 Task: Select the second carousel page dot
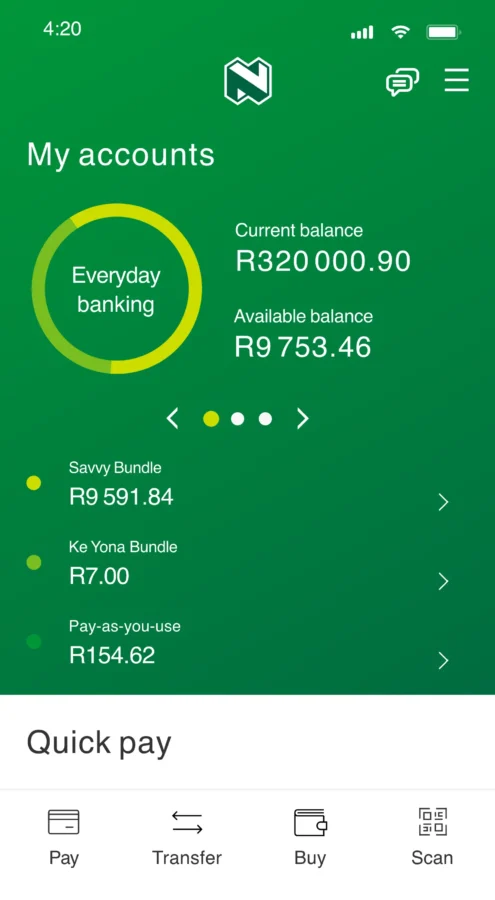pos(238,419)
